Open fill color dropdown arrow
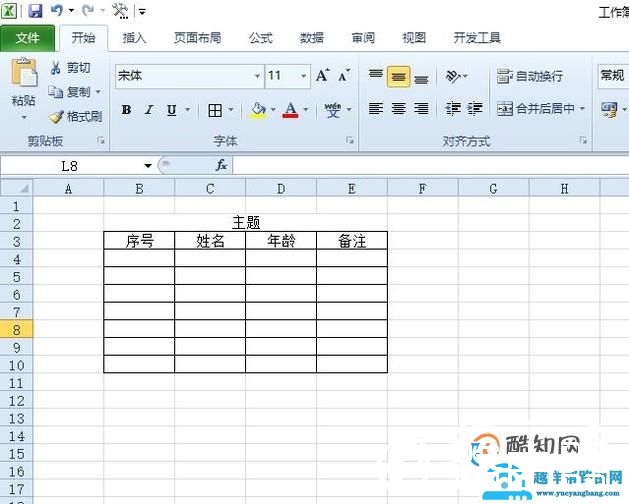Screen dimensions: 629x504 tap(273, 110)
